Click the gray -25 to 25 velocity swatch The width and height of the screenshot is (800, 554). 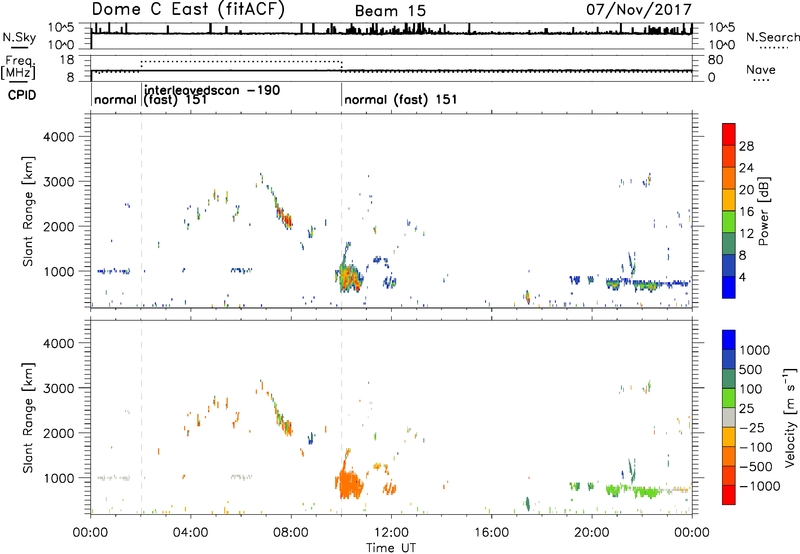click(x=729, y=418)
